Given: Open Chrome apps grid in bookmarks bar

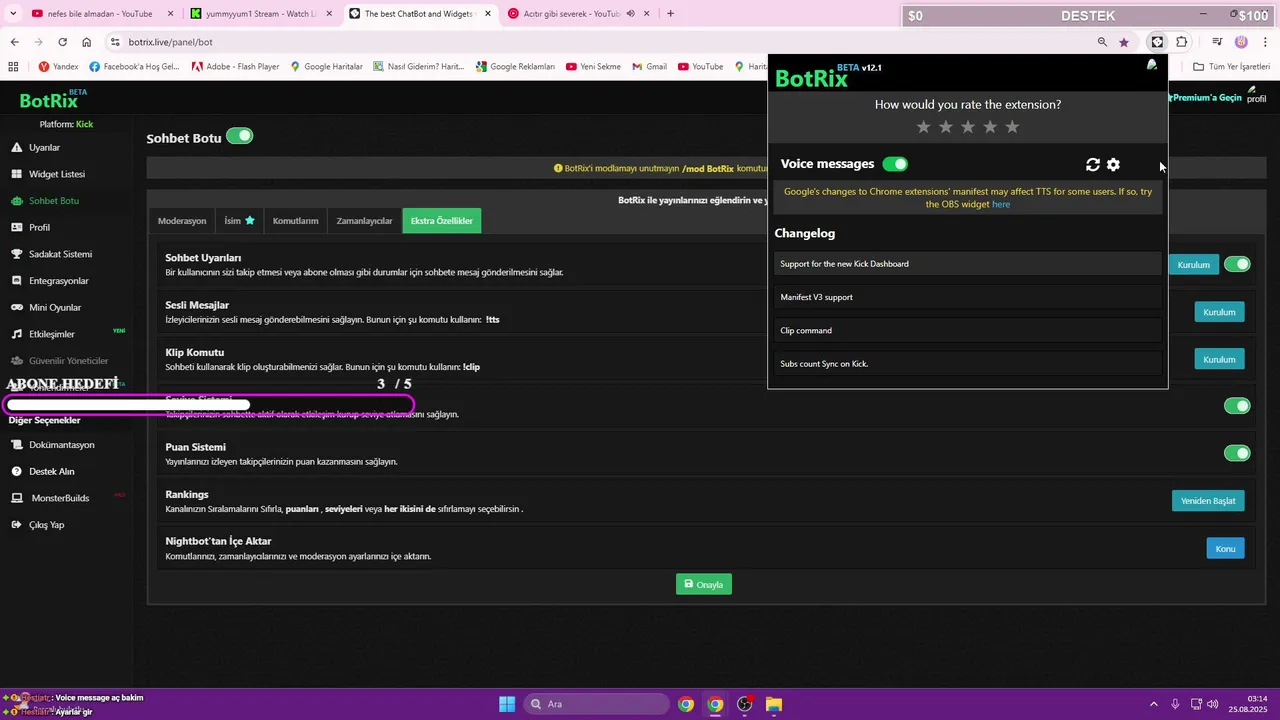Looking at the screenshot, I should coord(13,67).
